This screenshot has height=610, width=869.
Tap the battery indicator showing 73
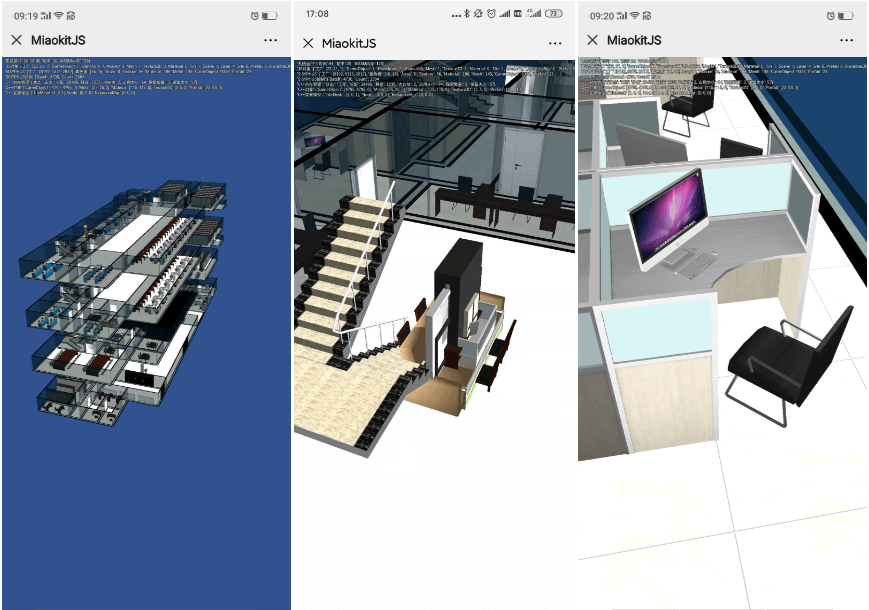pyautogui.click(x=551, y=14)
